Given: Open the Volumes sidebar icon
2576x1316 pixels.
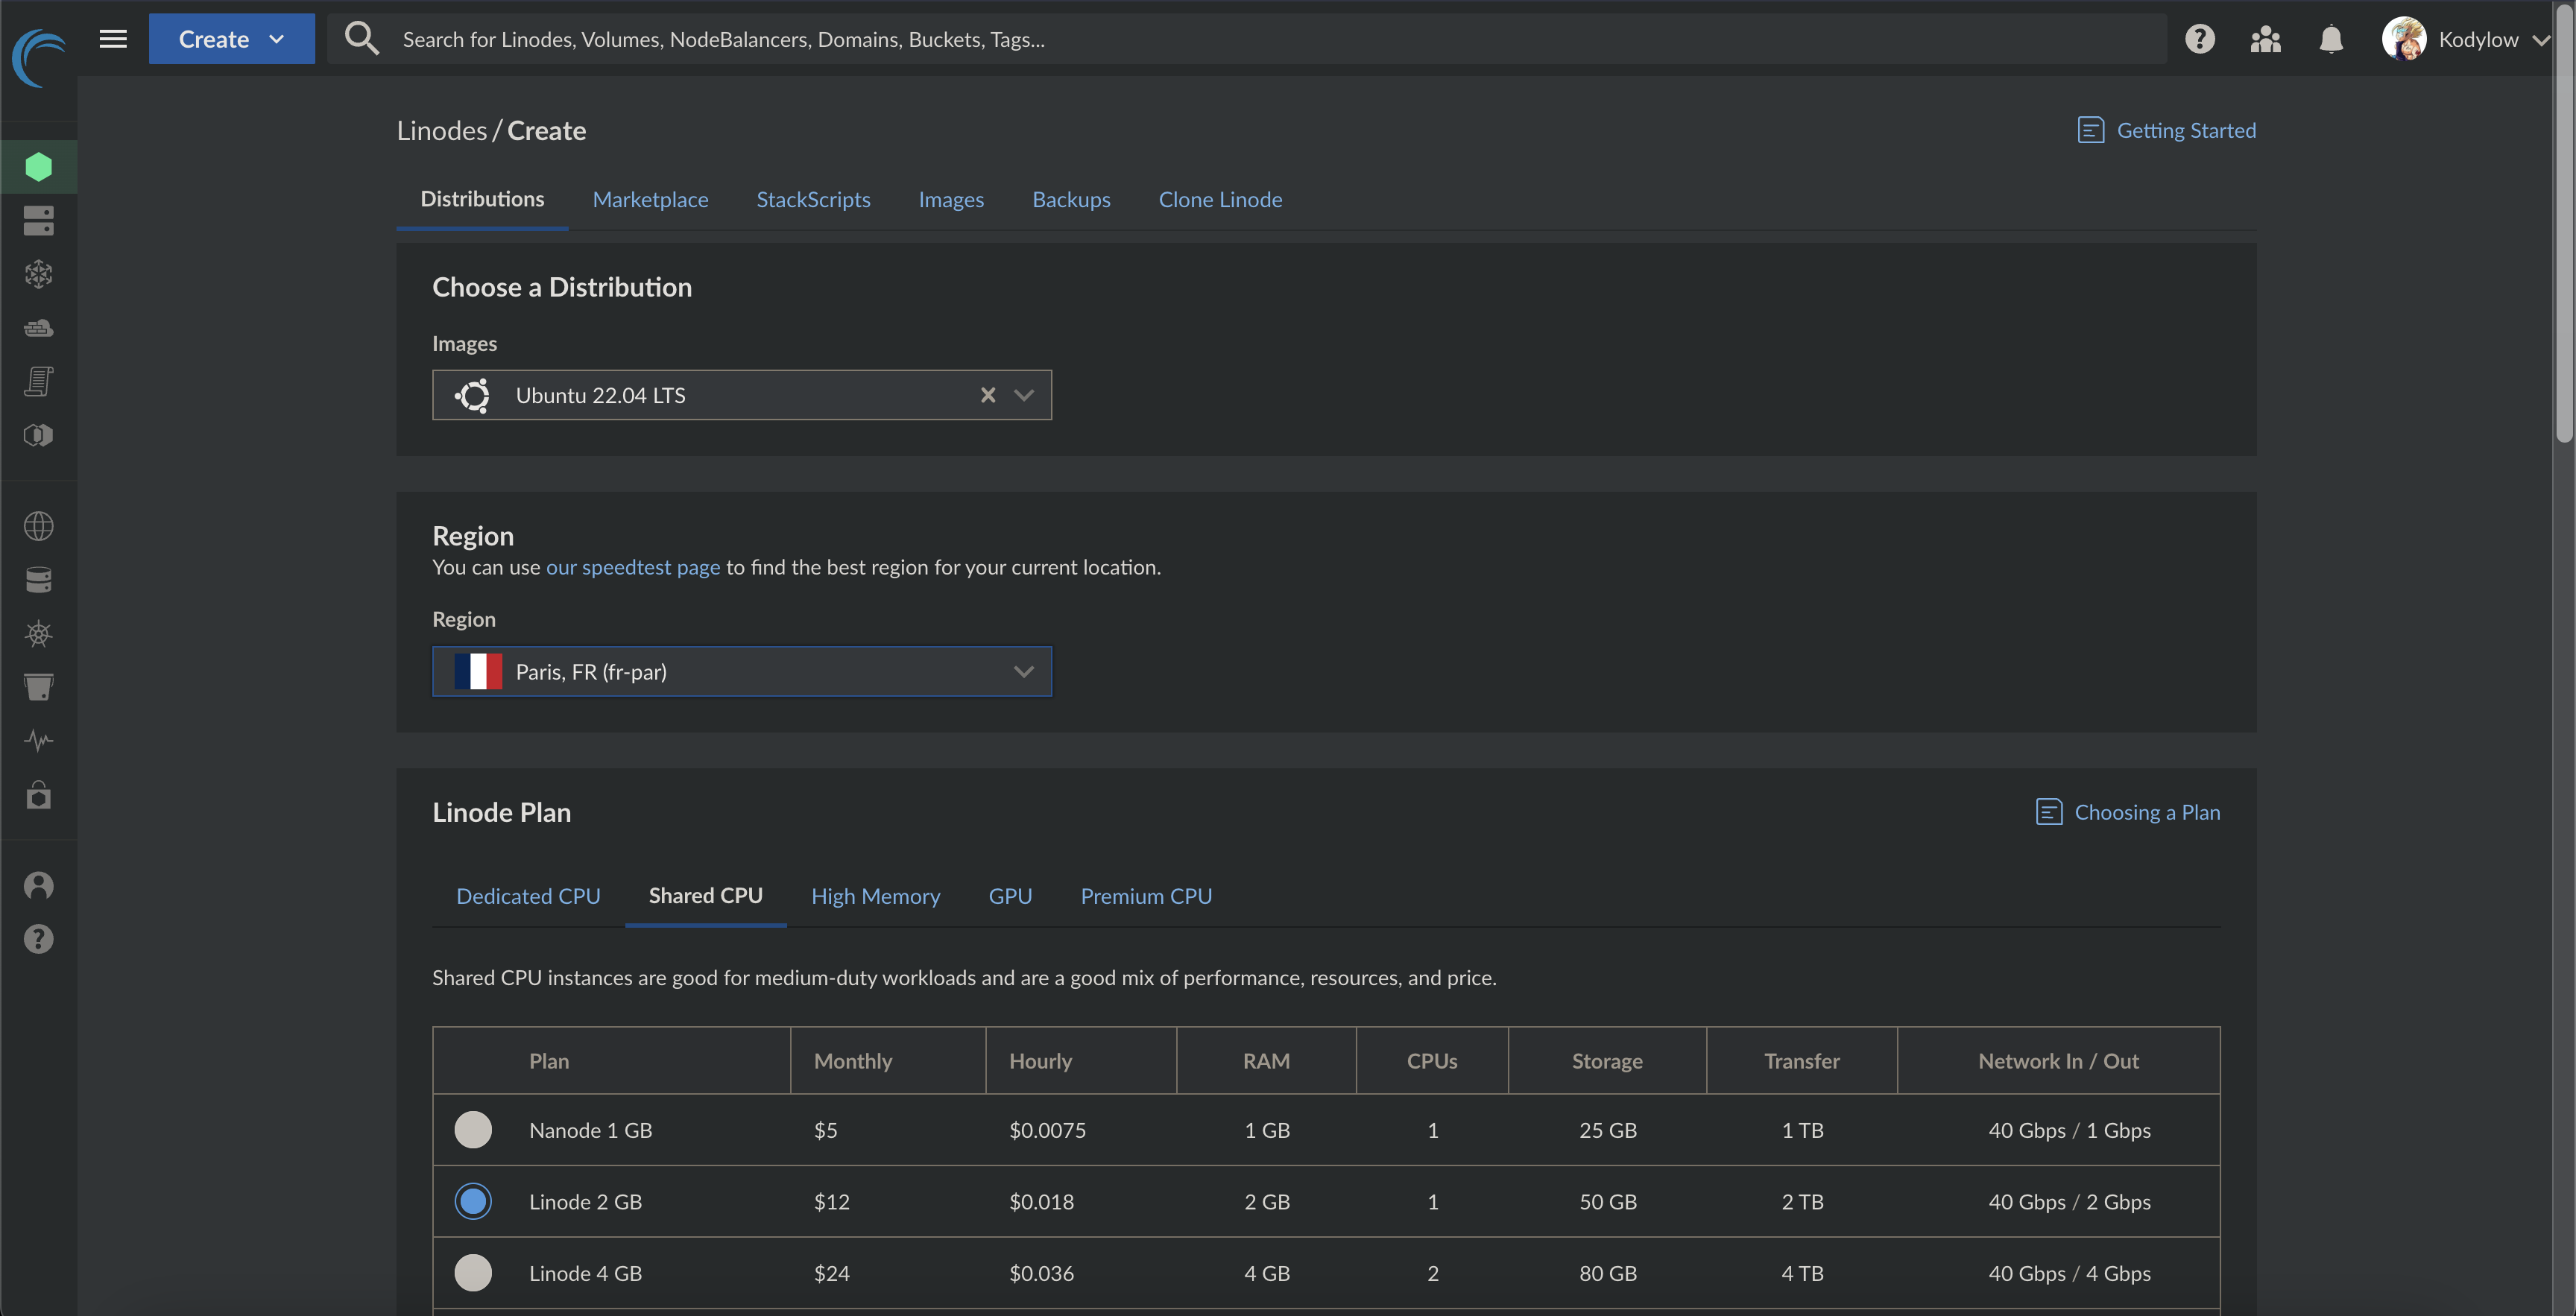Looking at the screenshot, I should (x=38, y=220).
